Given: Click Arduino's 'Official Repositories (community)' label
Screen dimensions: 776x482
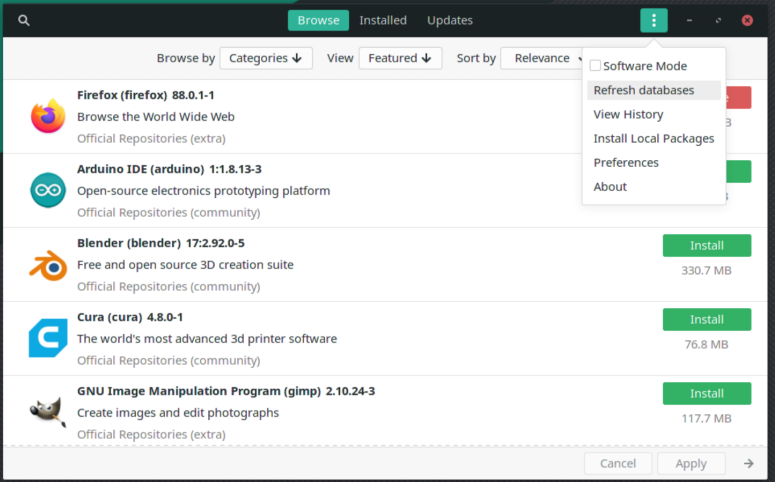Looking at the screenshot, I should (x=168, y=213).
